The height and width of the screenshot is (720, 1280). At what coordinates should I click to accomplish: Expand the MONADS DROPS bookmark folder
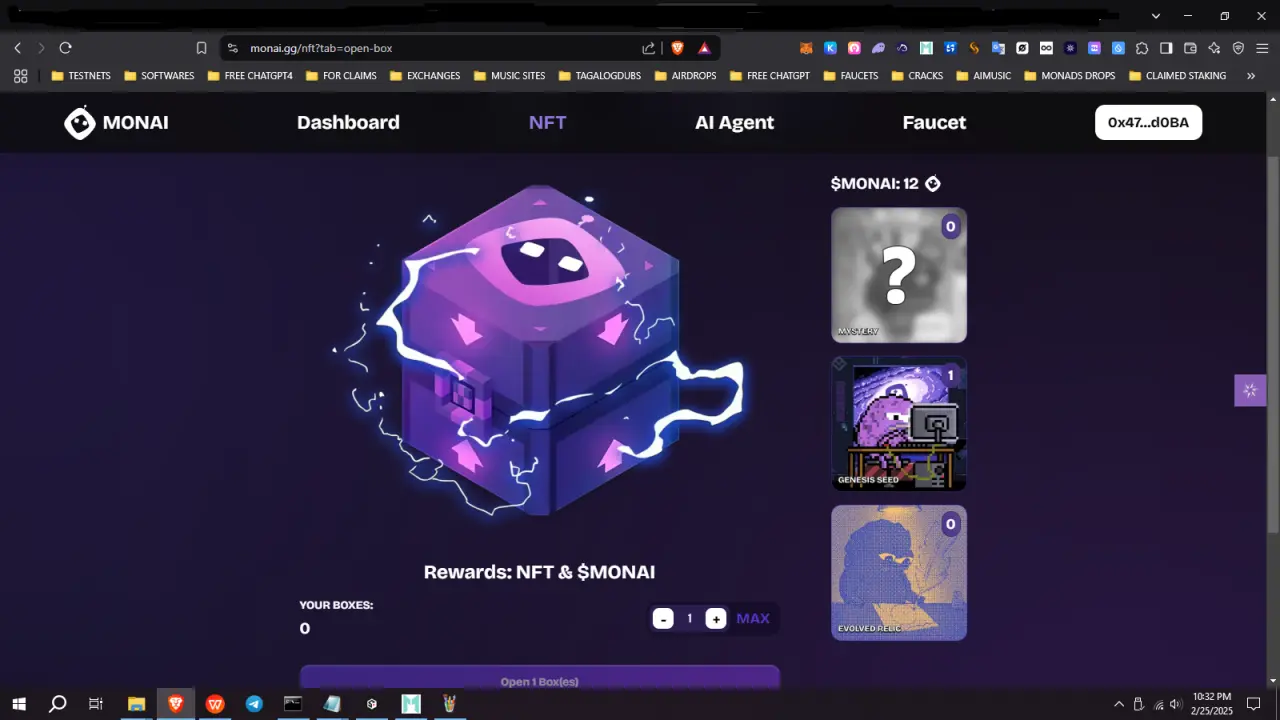1069,76
